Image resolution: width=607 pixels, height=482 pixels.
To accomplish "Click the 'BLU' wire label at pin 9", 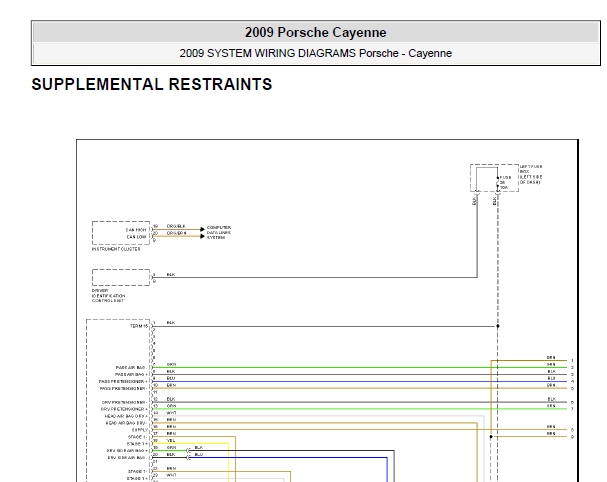I will (x=171, y=378).
